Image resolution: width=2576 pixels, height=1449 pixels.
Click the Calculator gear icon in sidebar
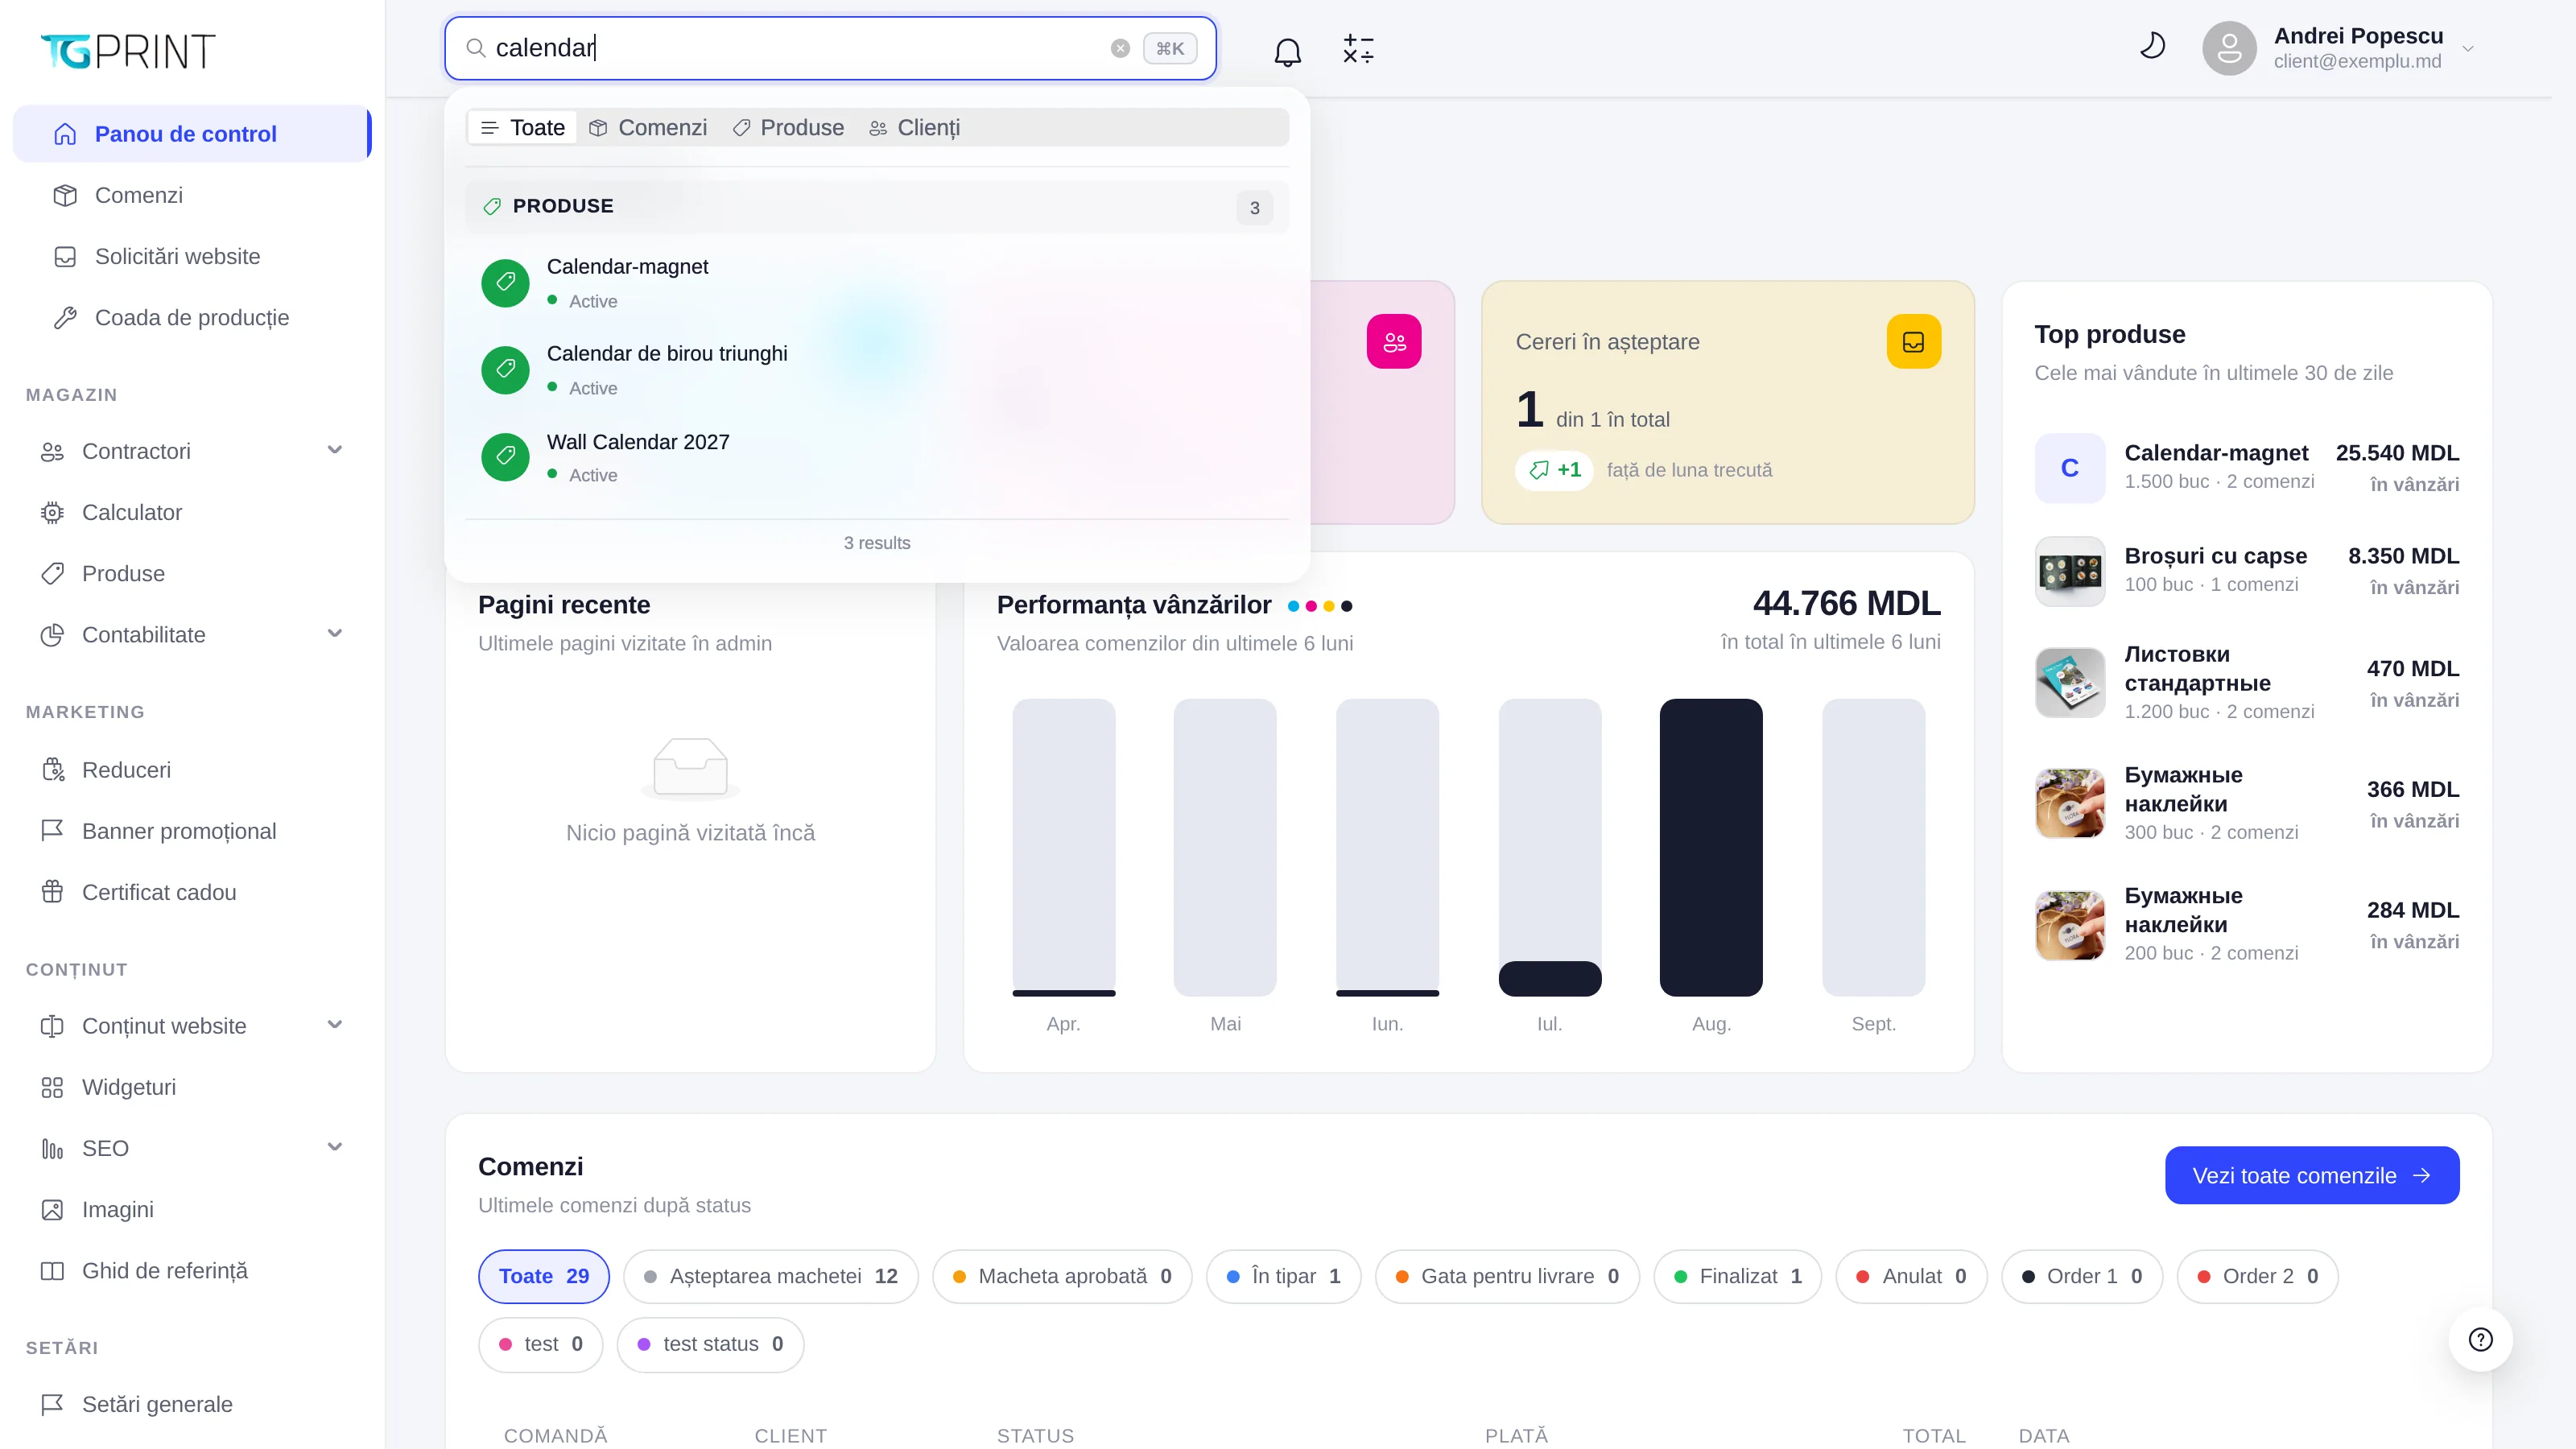pyautogui.click(x=52, y=513)
